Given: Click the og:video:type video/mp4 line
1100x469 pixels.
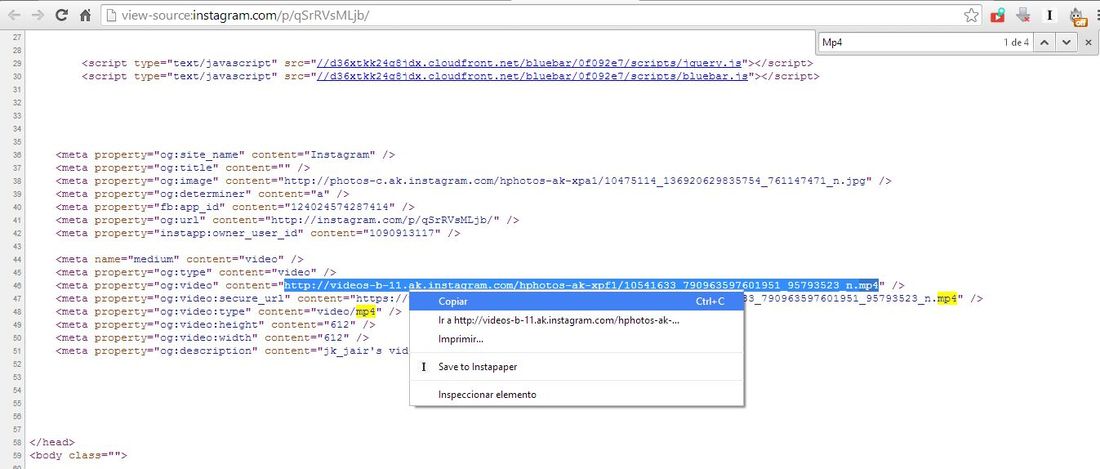Looking at the screenshot, I should click(x=229, y=311).
